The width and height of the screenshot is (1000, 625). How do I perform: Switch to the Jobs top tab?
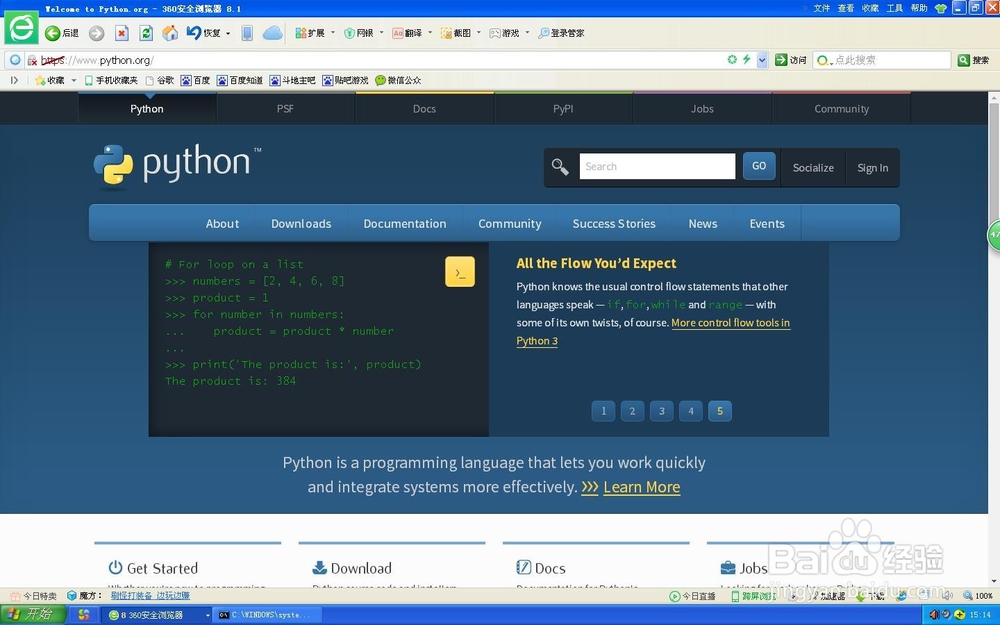pyautogui.click(x=702, y=108)
